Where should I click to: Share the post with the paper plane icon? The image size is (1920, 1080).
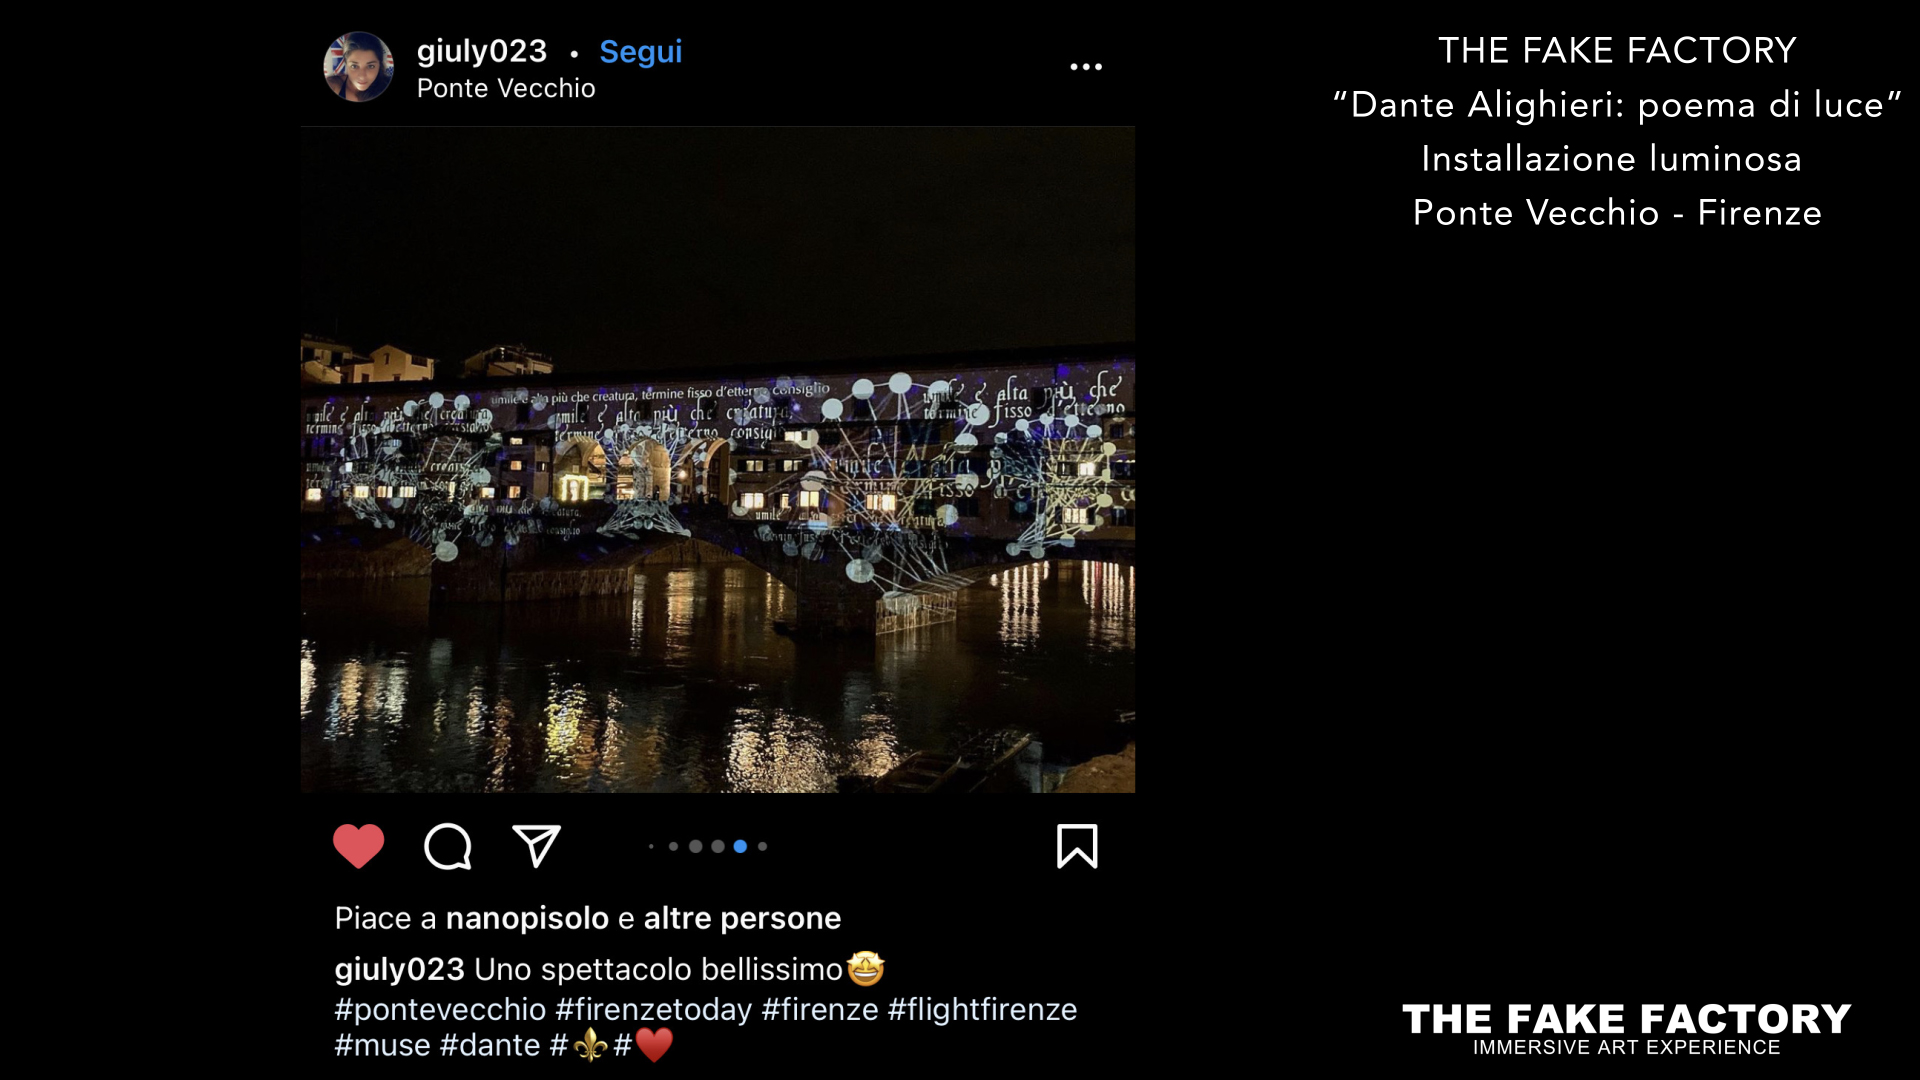coord(536,846)
